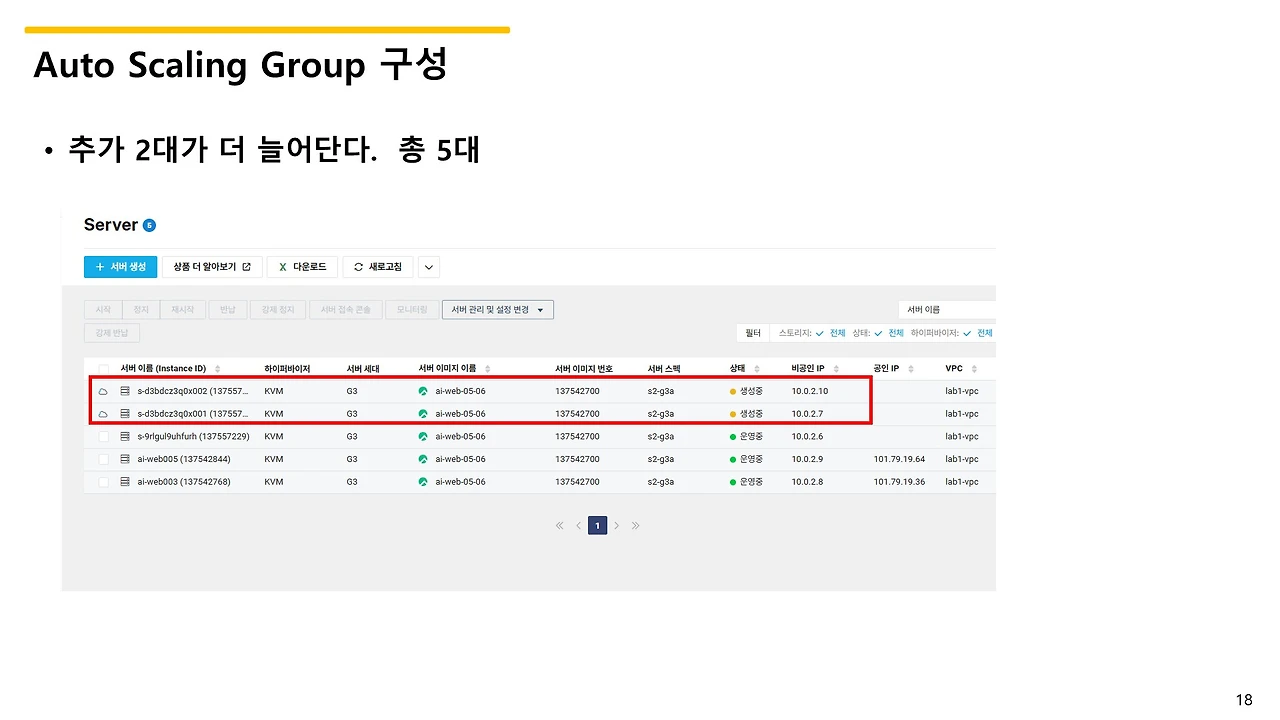The width and height of the screenshot is (1280, 720).
Task: Click image icon in ai-web005 row
Action: point(423,459)
